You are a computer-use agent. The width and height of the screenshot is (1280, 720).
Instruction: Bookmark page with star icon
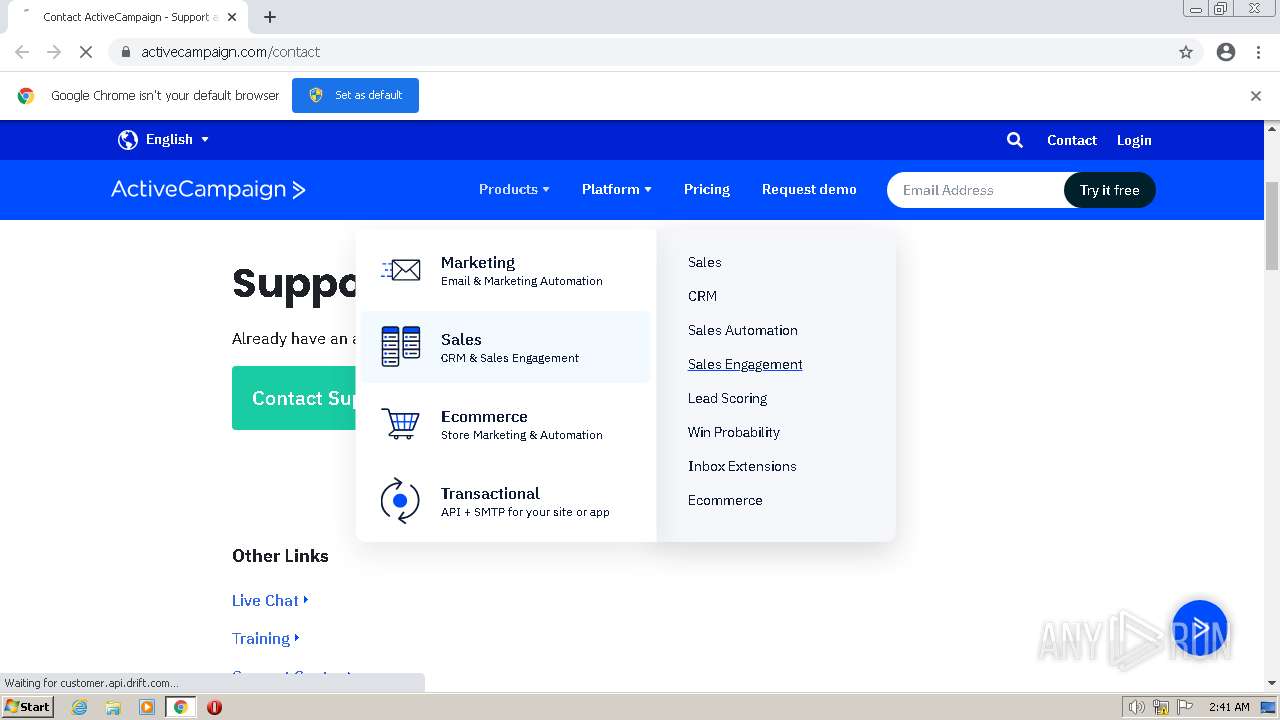(x=1186, y=52)
